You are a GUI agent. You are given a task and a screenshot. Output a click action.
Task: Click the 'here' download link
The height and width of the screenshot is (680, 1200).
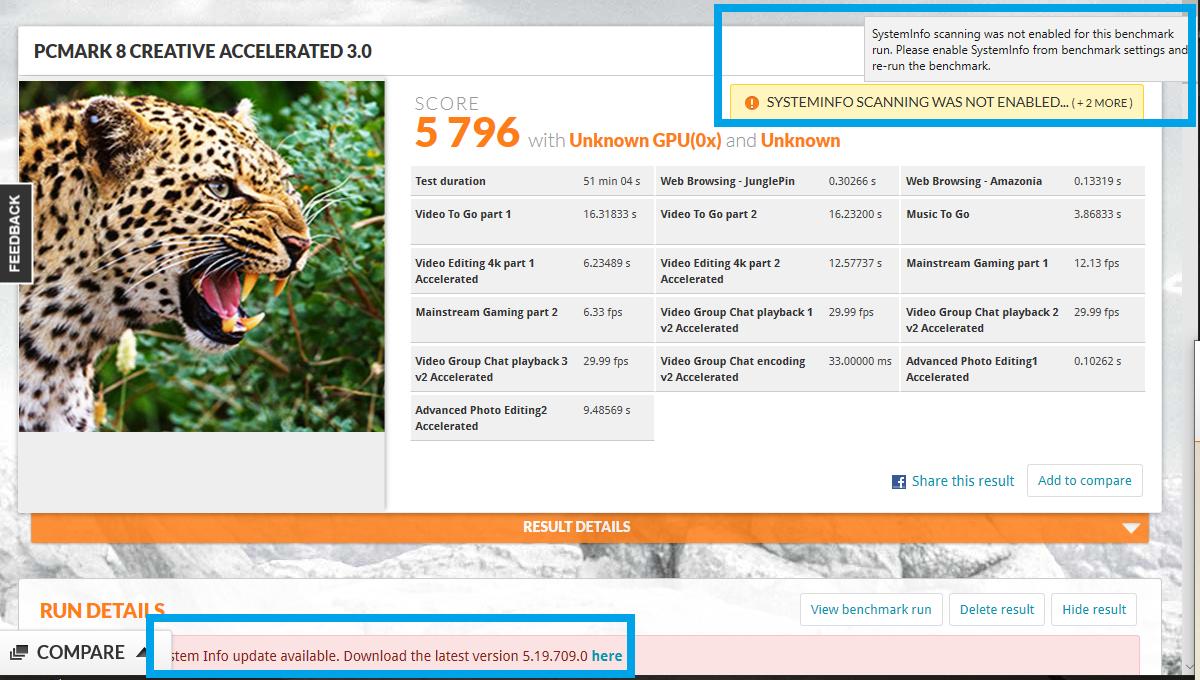pyautogui.click(x=607, y=657)
